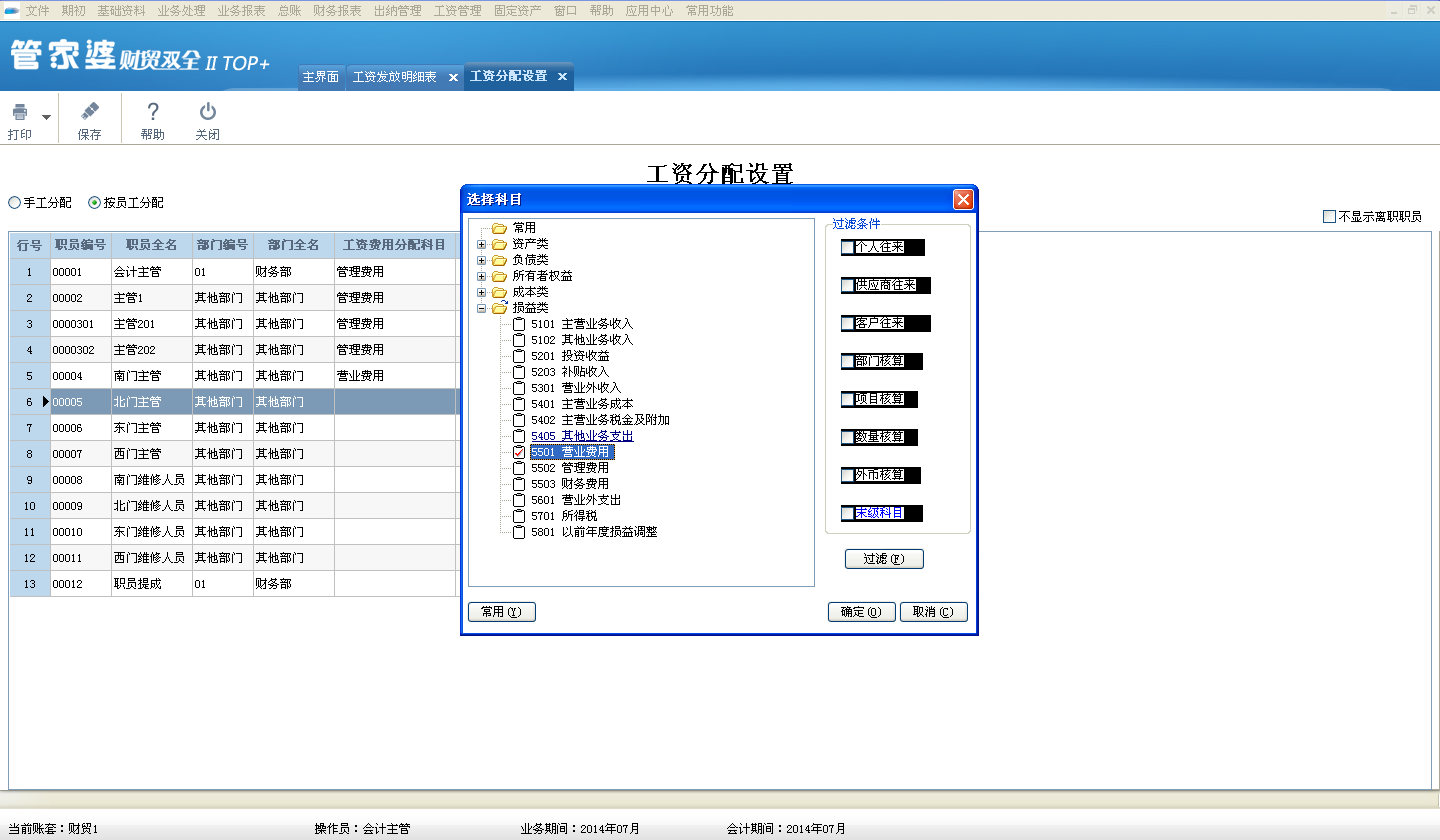Expand the 资产类 tree node
Image resolution: width=1440 pixels, height=840 pixels.
point(482,244)
